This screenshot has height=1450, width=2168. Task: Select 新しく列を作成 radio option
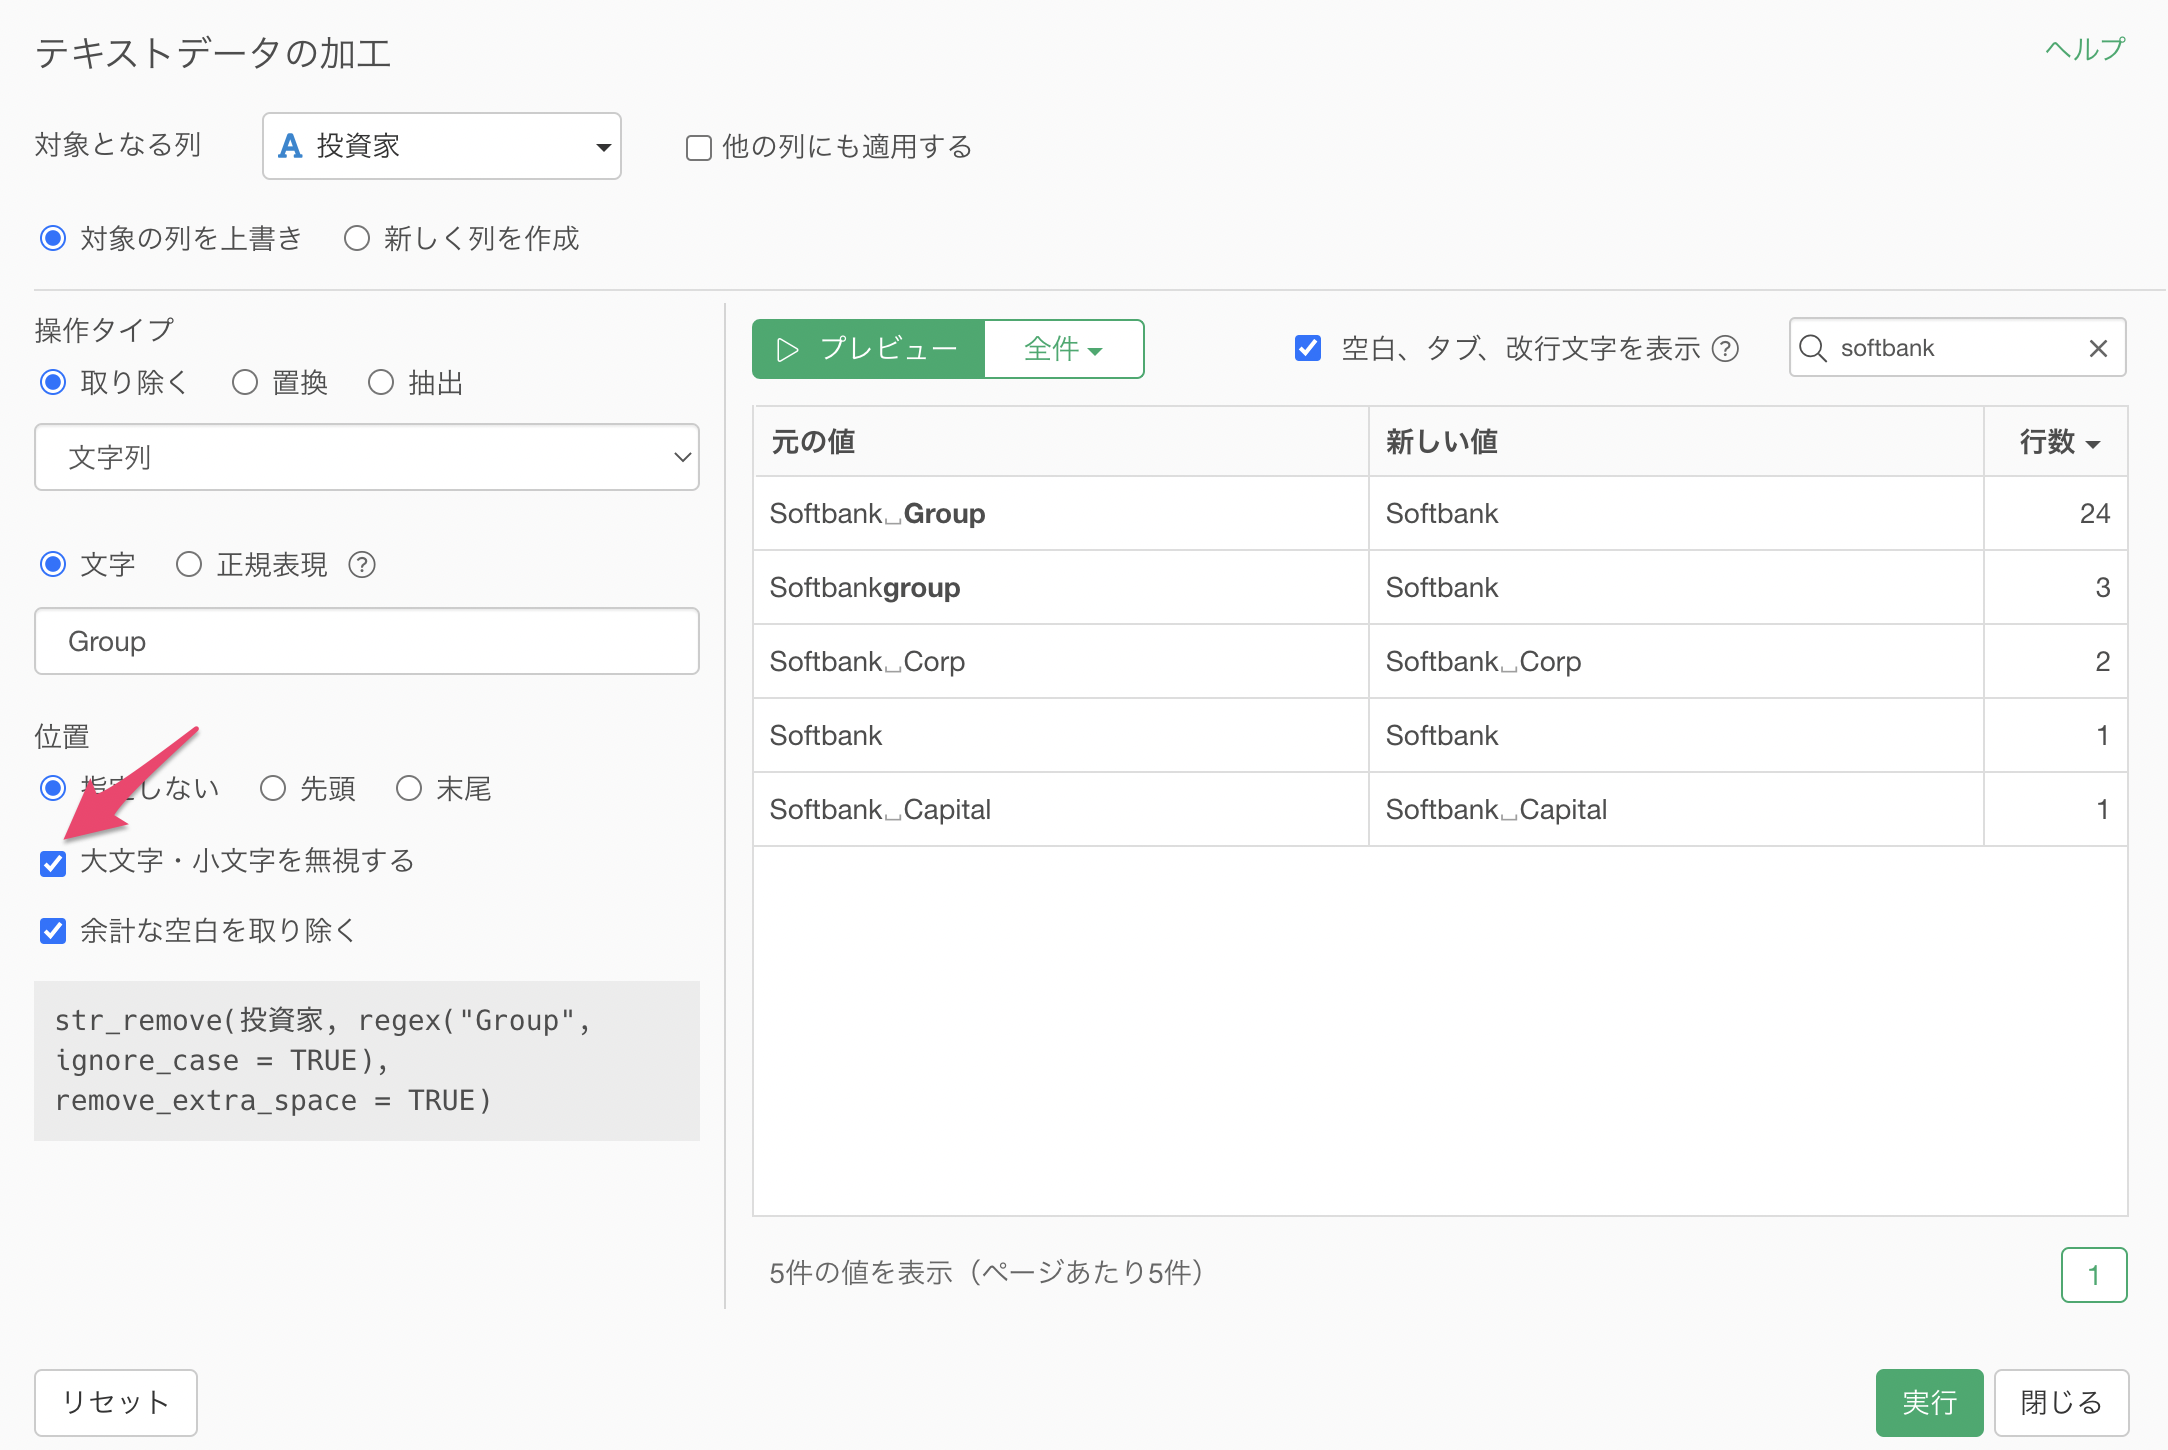coord(357,238)
